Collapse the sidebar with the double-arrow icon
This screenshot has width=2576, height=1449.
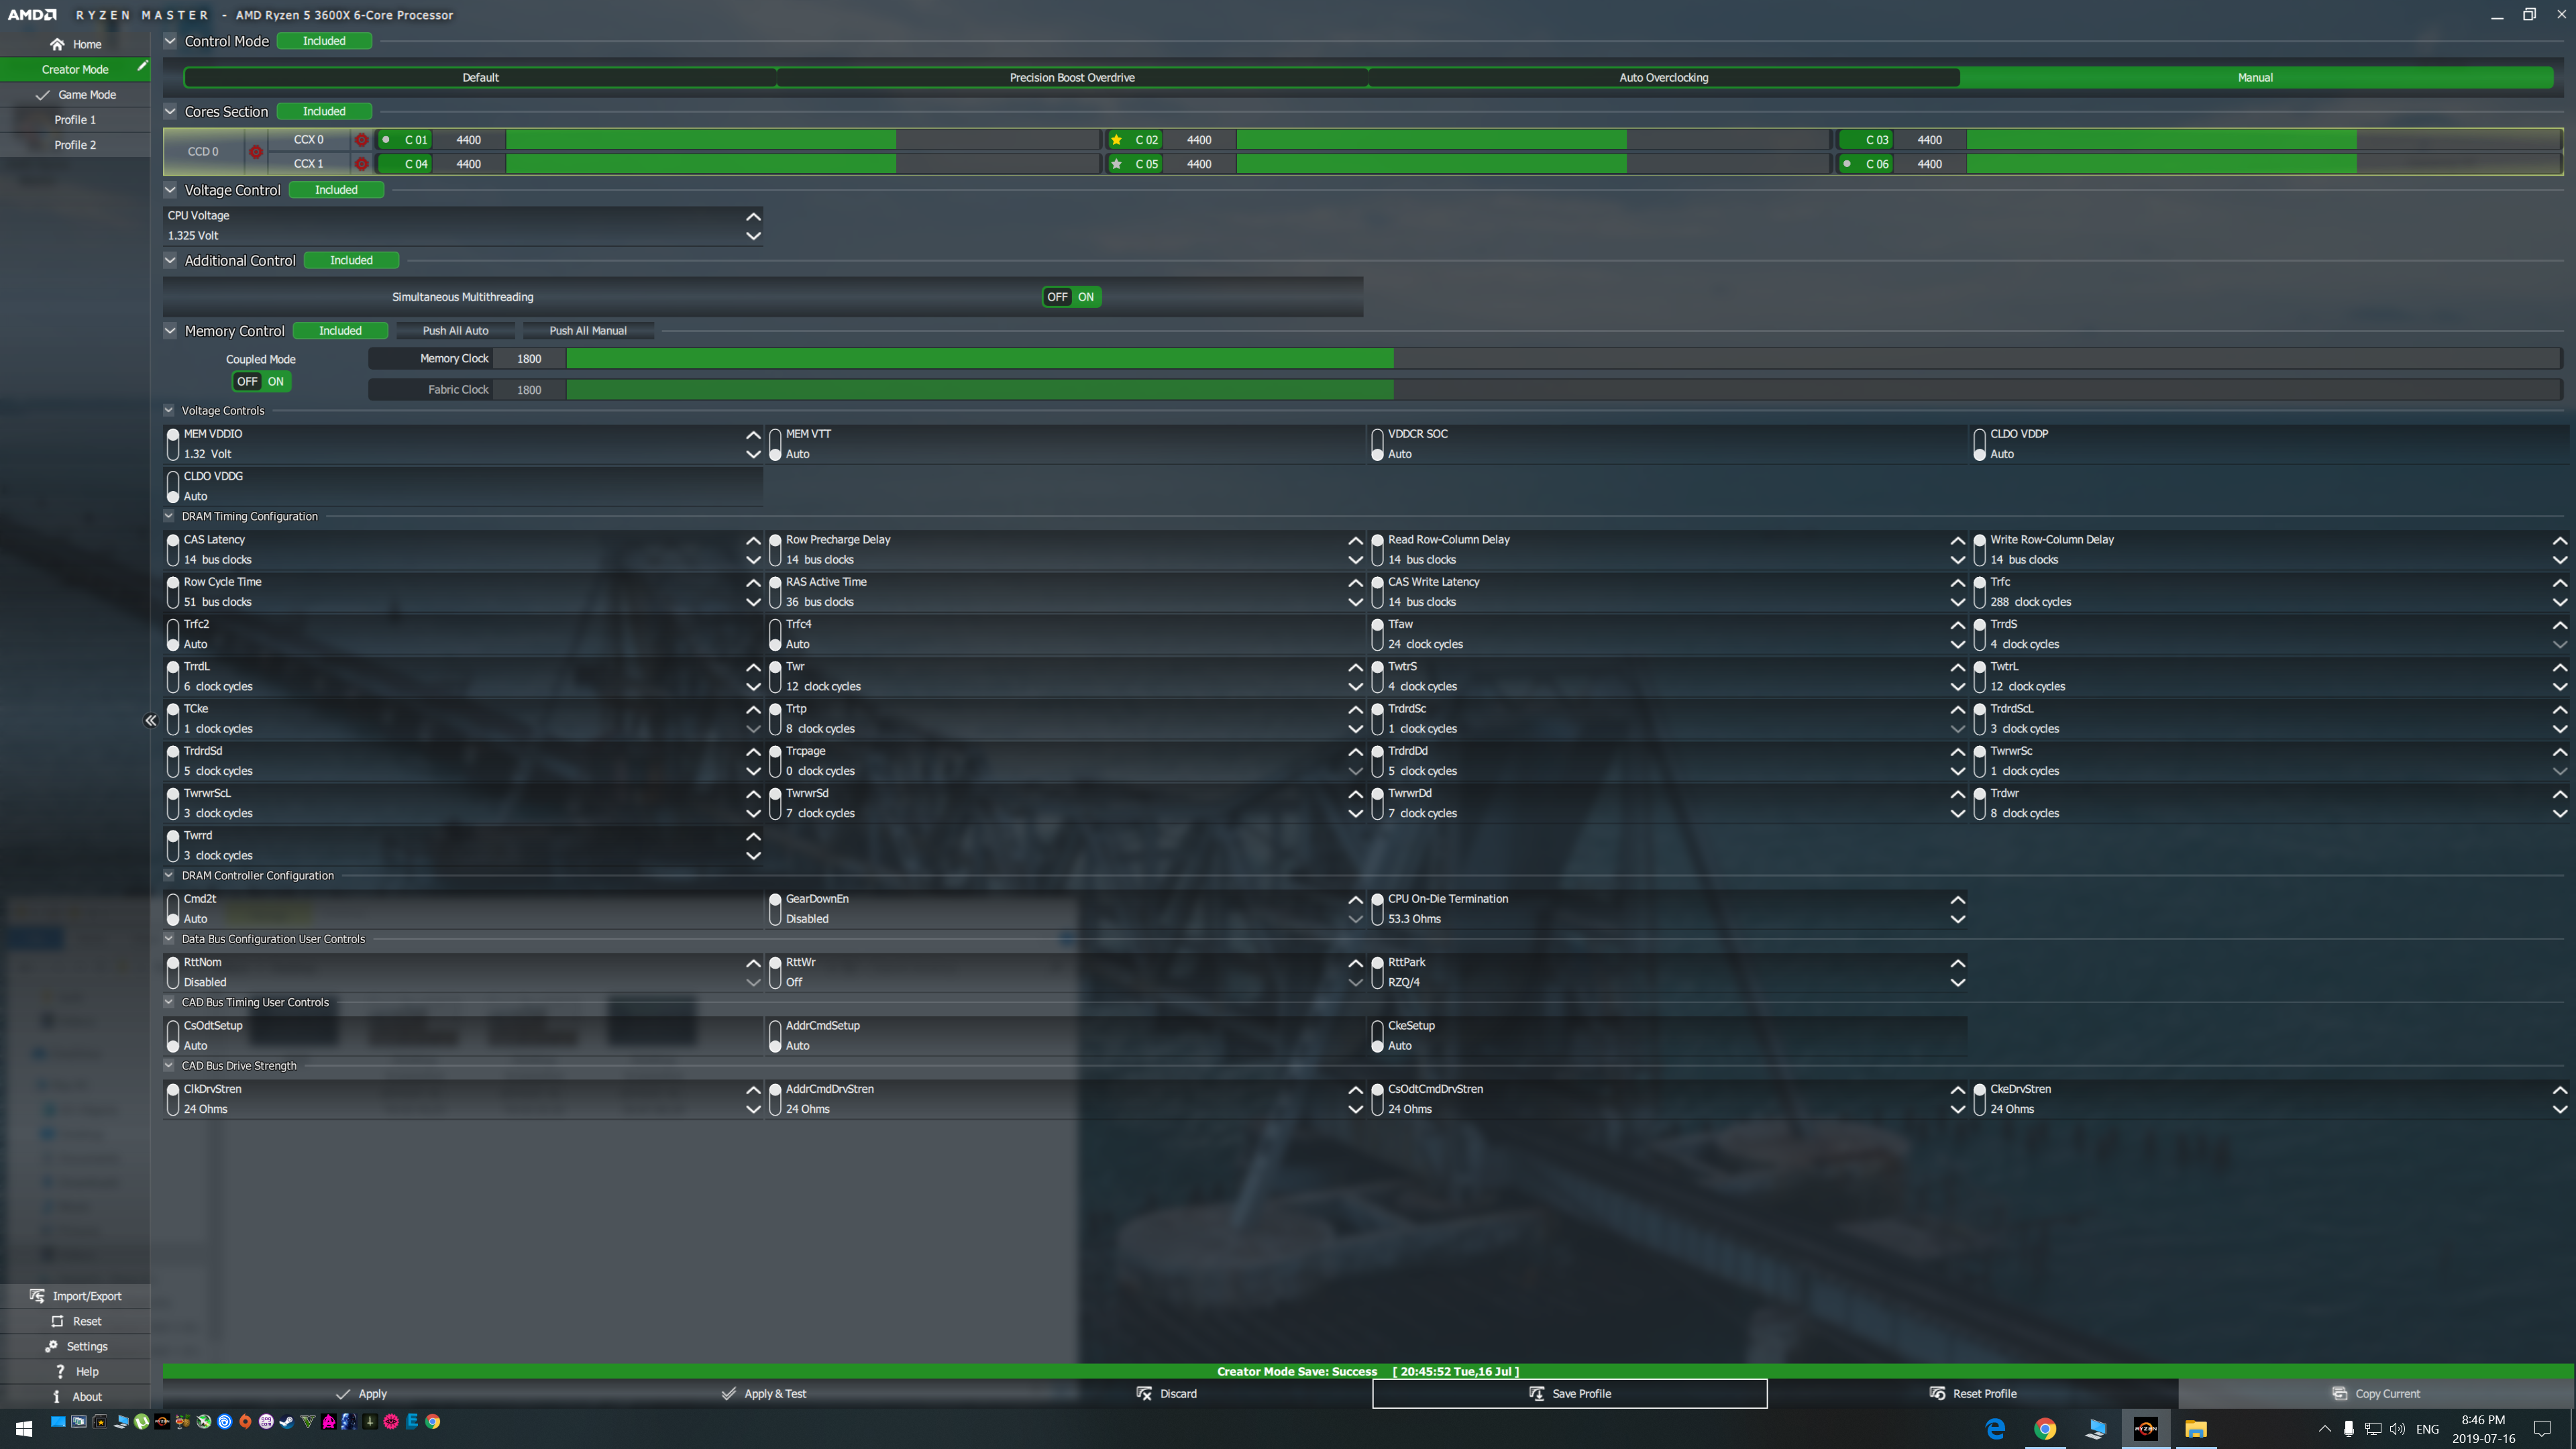tap(150, 720)
